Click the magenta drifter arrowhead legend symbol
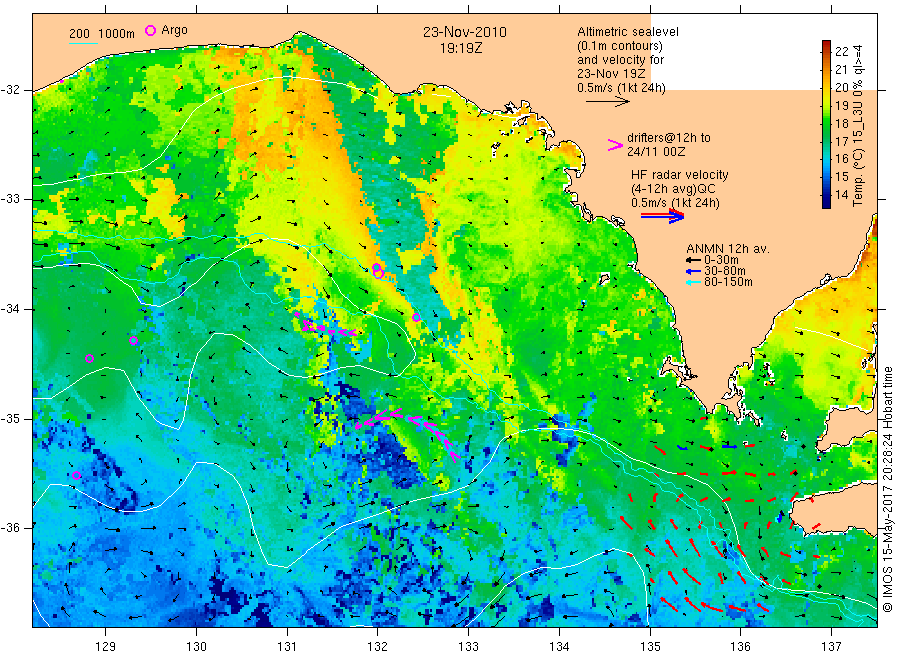This screenshot has width=900, height=660. click(x=615, y=145)
